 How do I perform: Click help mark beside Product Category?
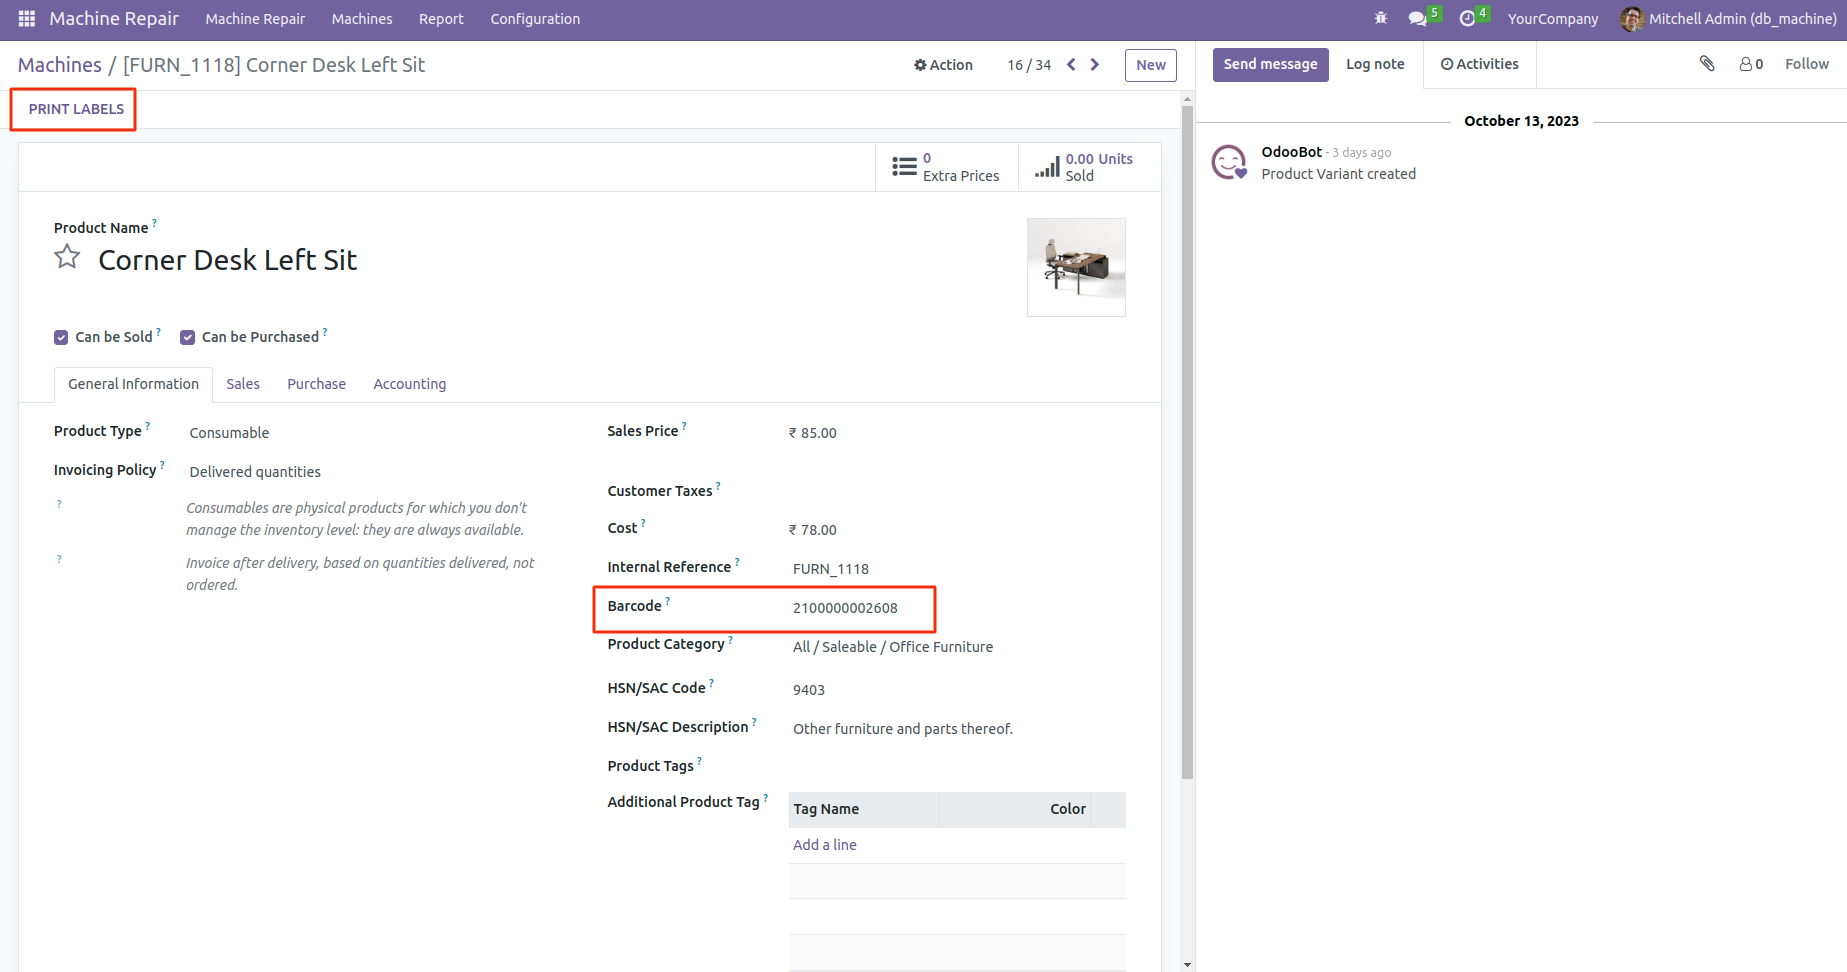pos(730,639)
